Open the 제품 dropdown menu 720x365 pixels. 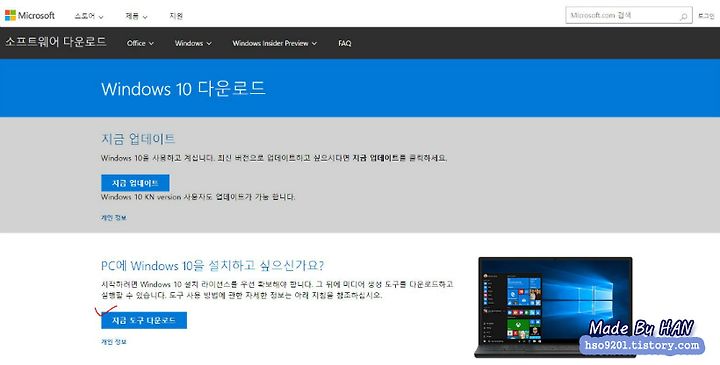(136, 16)
